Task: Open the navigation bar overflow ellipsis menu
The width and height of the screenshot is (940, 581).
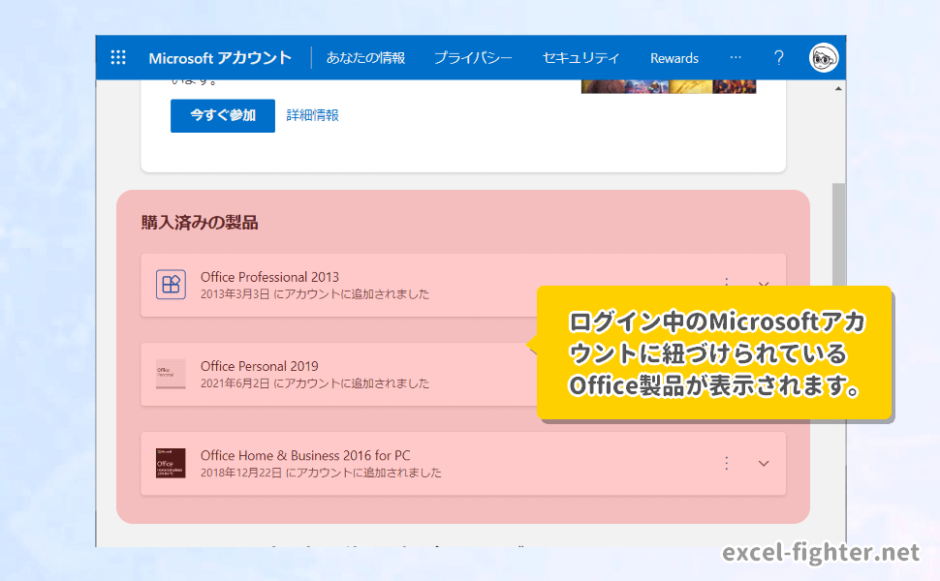Action: tap(736, 57)
